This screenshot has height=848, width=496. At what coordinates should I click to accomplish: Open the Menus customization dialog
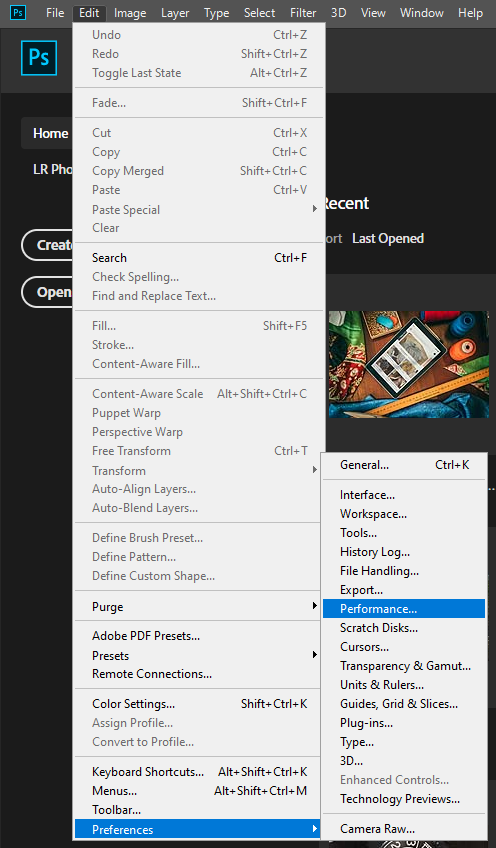[x=199, y=791]
